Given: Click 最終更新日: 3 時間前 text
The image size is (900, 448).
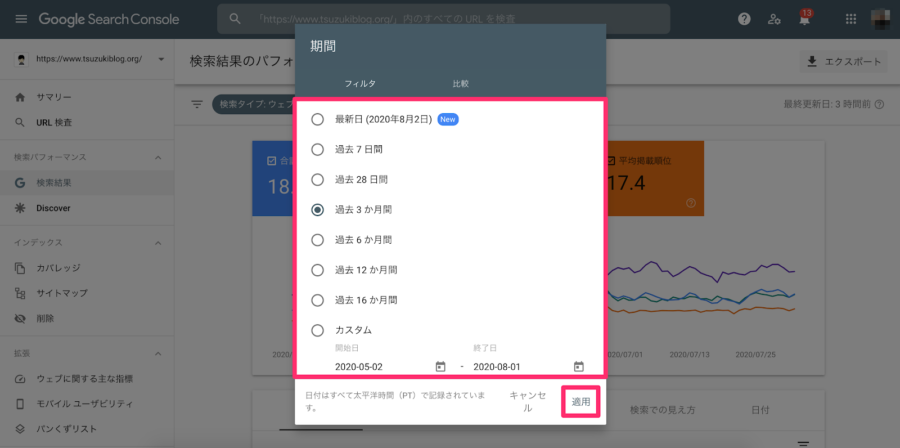Looking at the screenshot, I should [827, 104].
